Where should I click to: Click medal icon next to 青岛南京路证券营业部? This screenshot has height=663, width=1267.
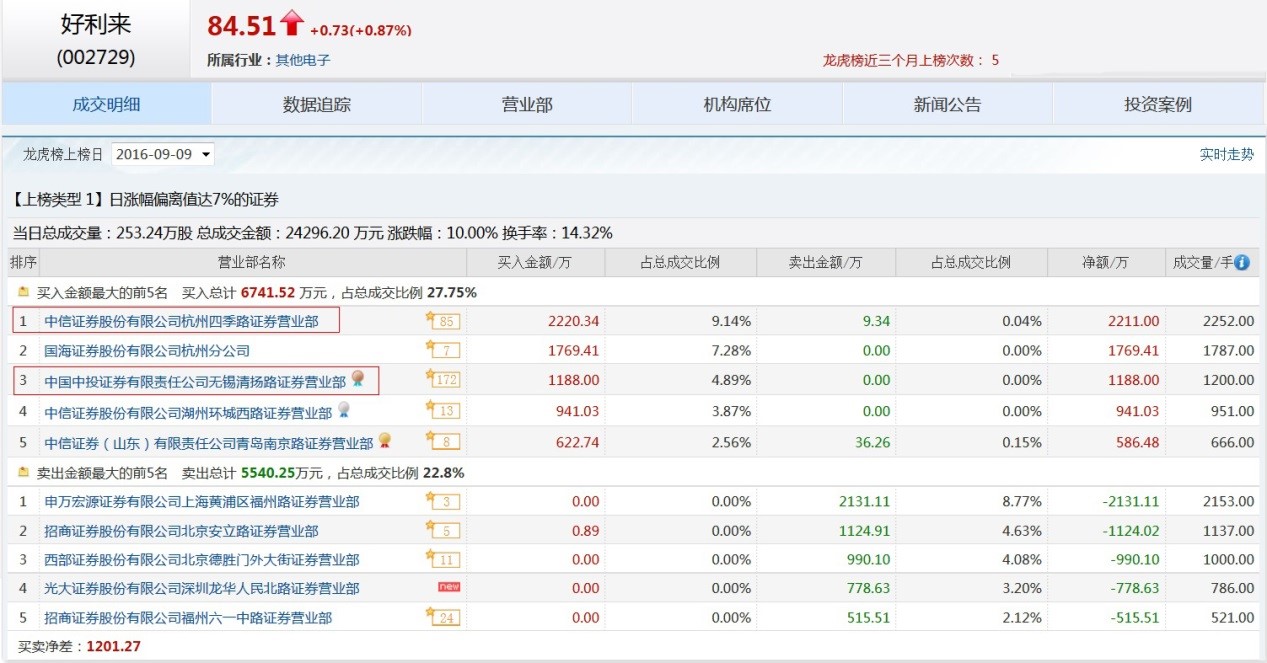click(384, 440)
